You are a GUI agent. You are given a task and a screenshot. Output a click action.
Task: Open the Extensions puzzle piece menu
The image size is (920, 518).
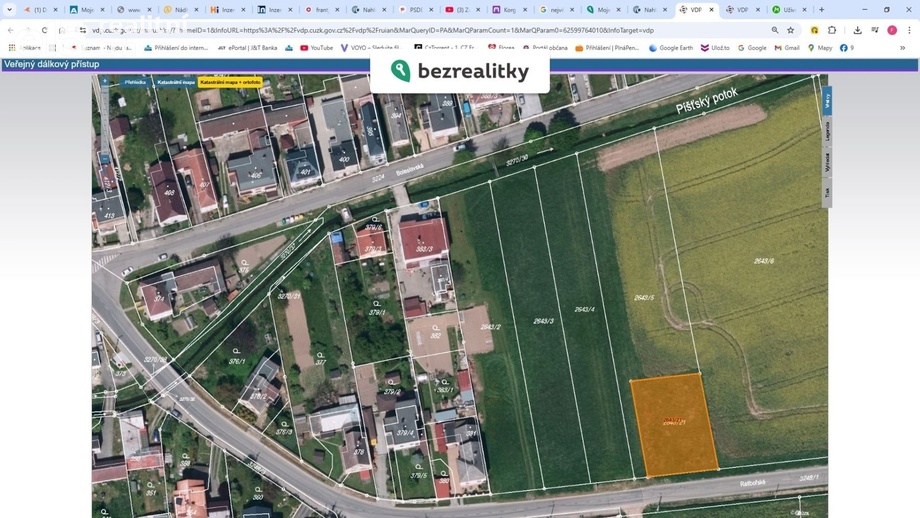point(832,30)
